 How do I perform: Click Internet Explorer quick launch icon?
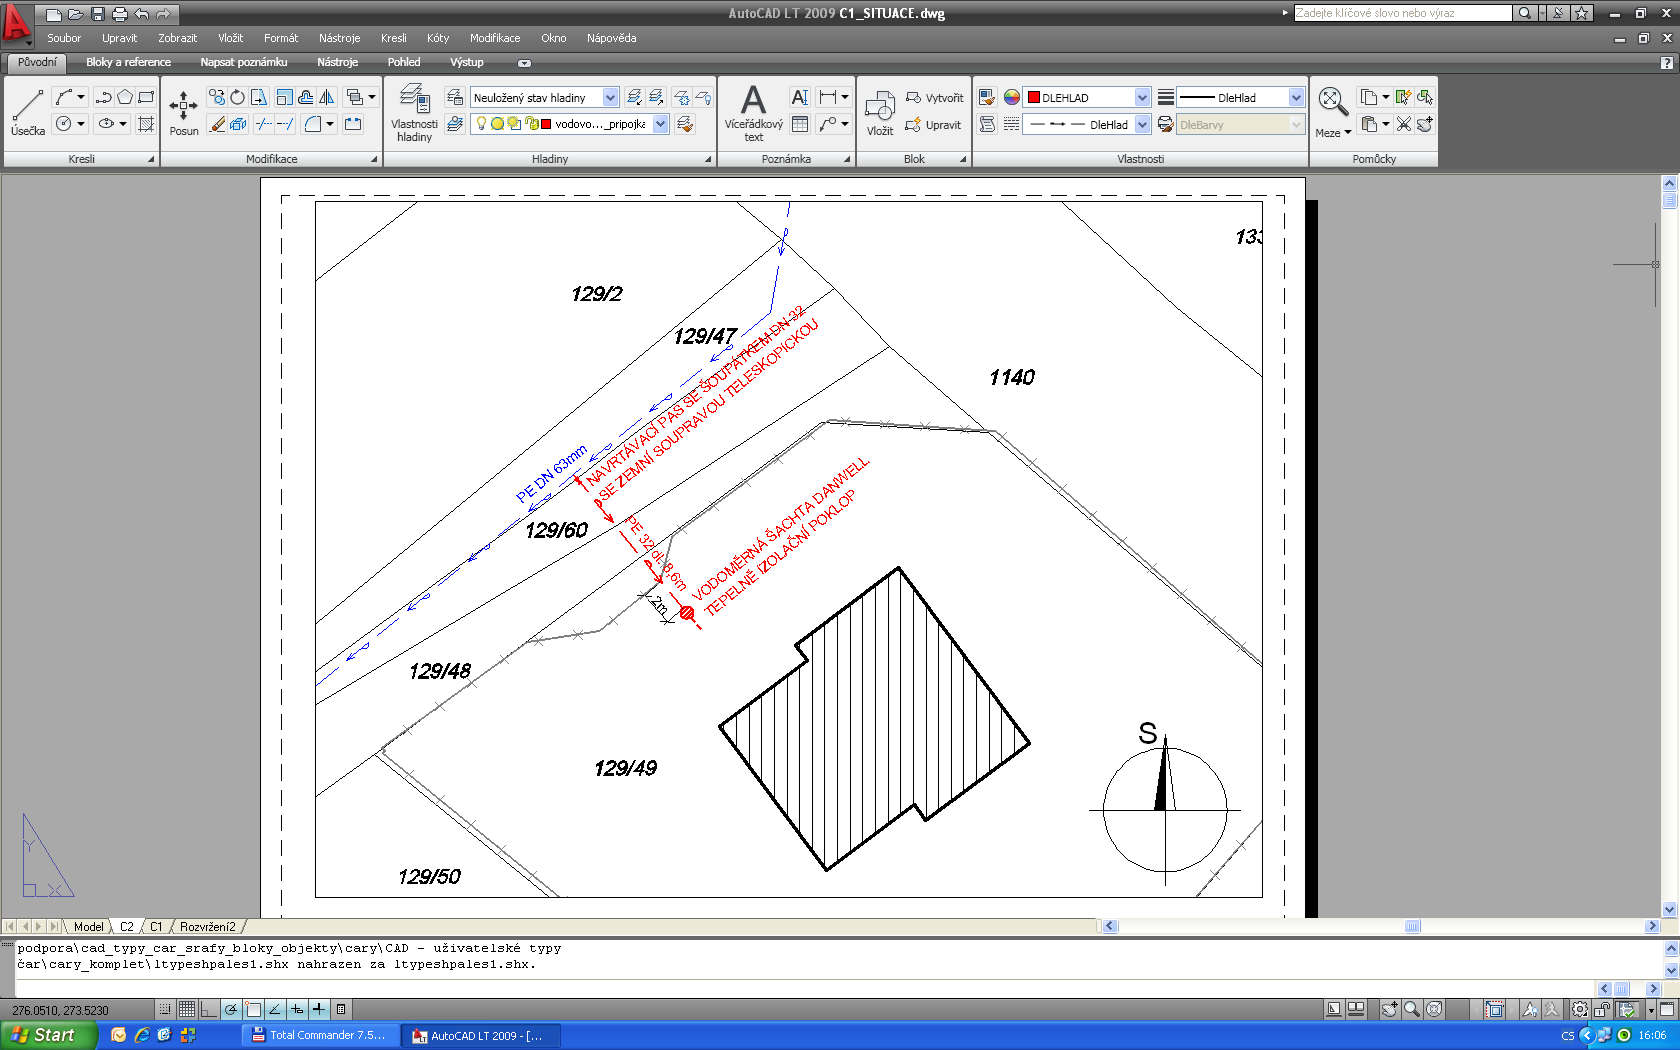tap(142, 1035)
